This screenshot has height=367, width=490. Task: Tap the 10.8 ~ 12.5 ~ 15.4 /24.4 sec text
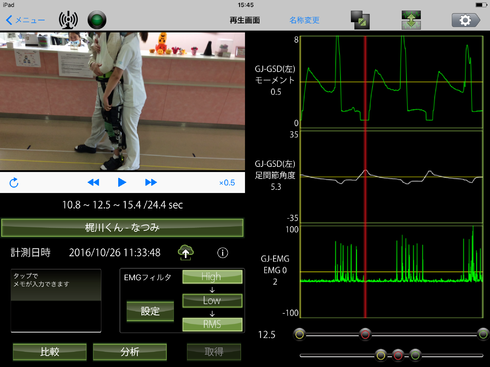pyautogui.click(x=123, y=205)
